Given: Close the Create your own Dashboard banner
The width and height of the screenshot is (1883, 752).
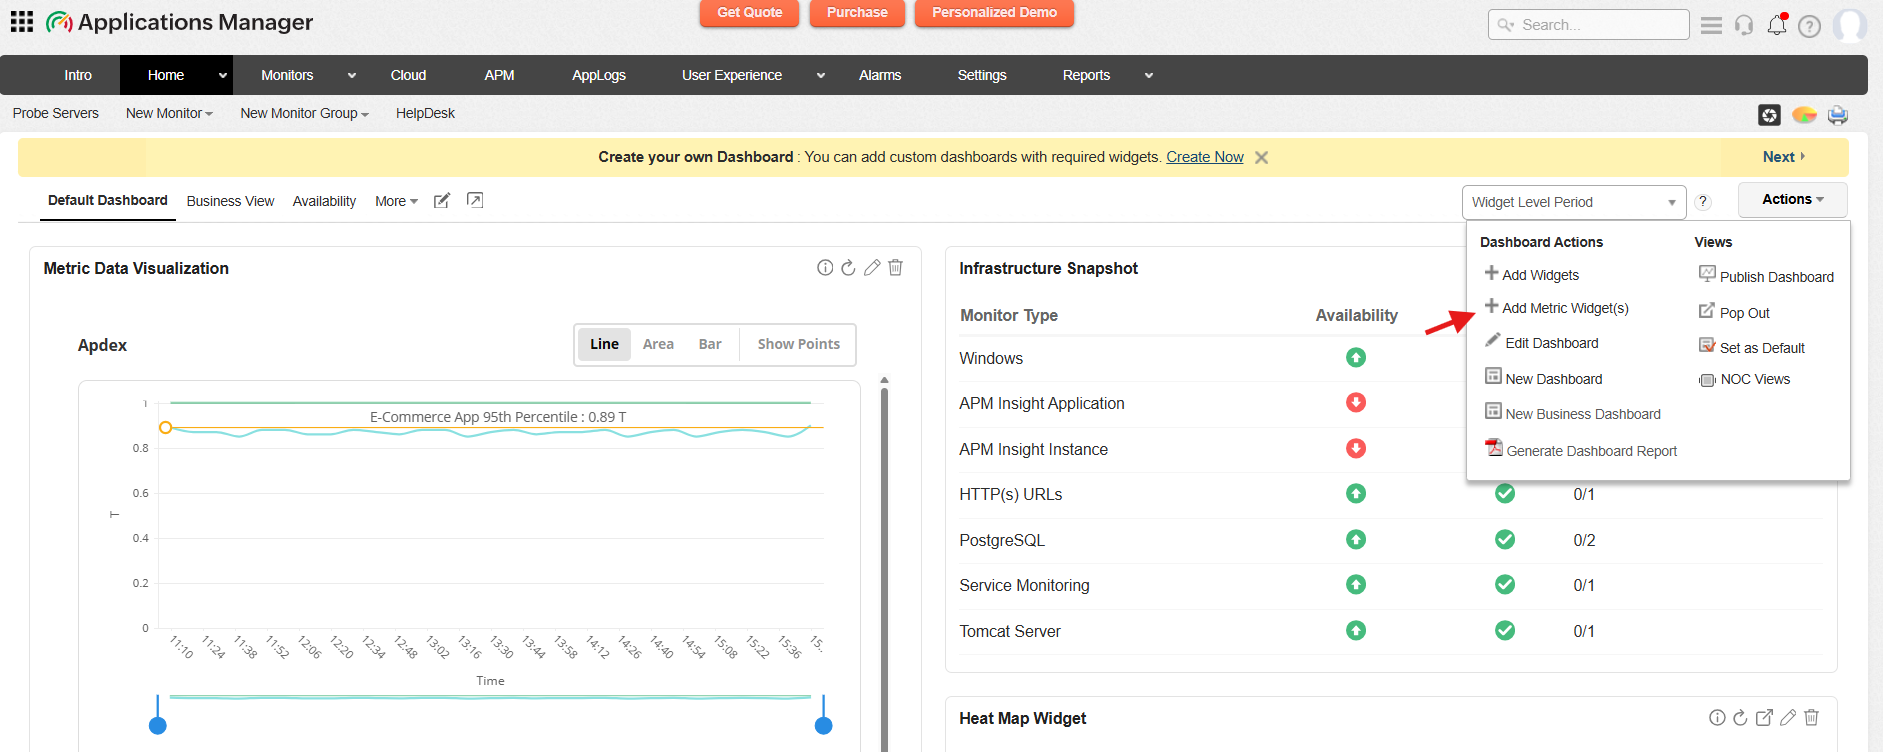Looking at the screenshot, I should coord(1262,157).
